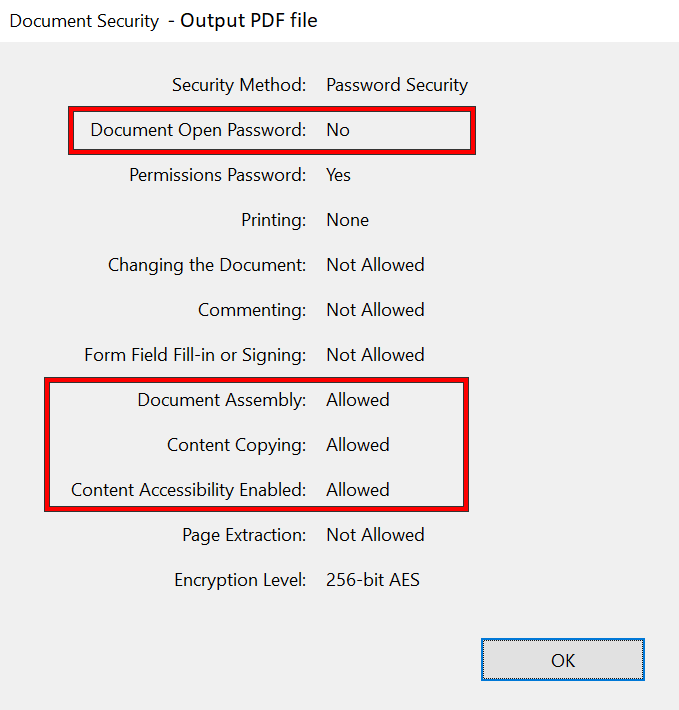Screen dimensions: 679x710
Task: Click the Commenting label
Action: click(x=252, y=310)
